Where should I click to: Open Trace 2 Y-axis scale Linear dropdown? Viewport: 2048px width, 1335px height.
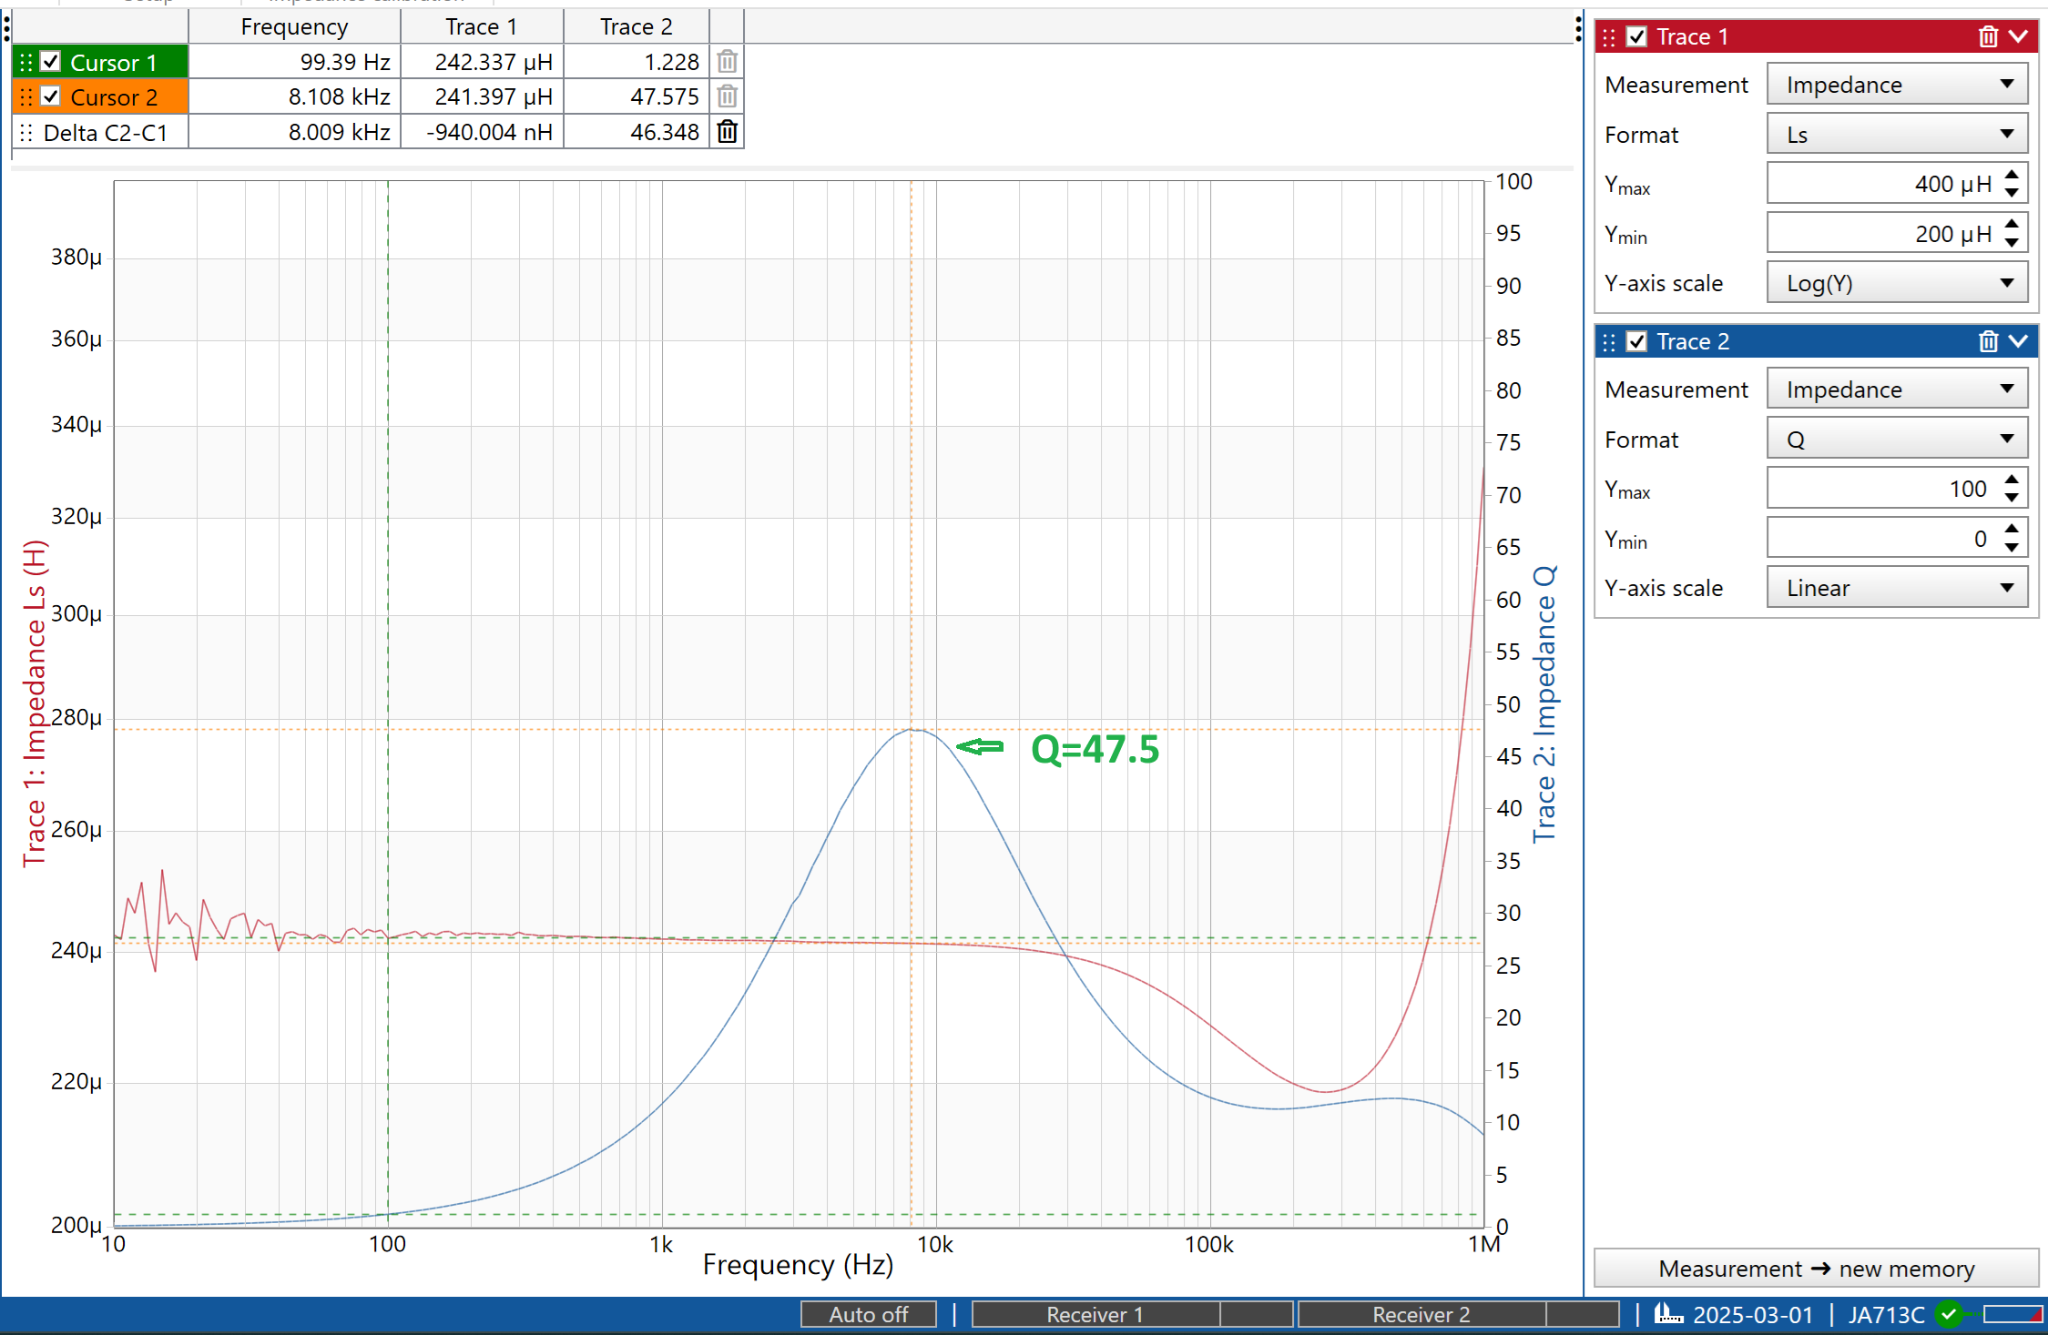[x=1897, y=588]
